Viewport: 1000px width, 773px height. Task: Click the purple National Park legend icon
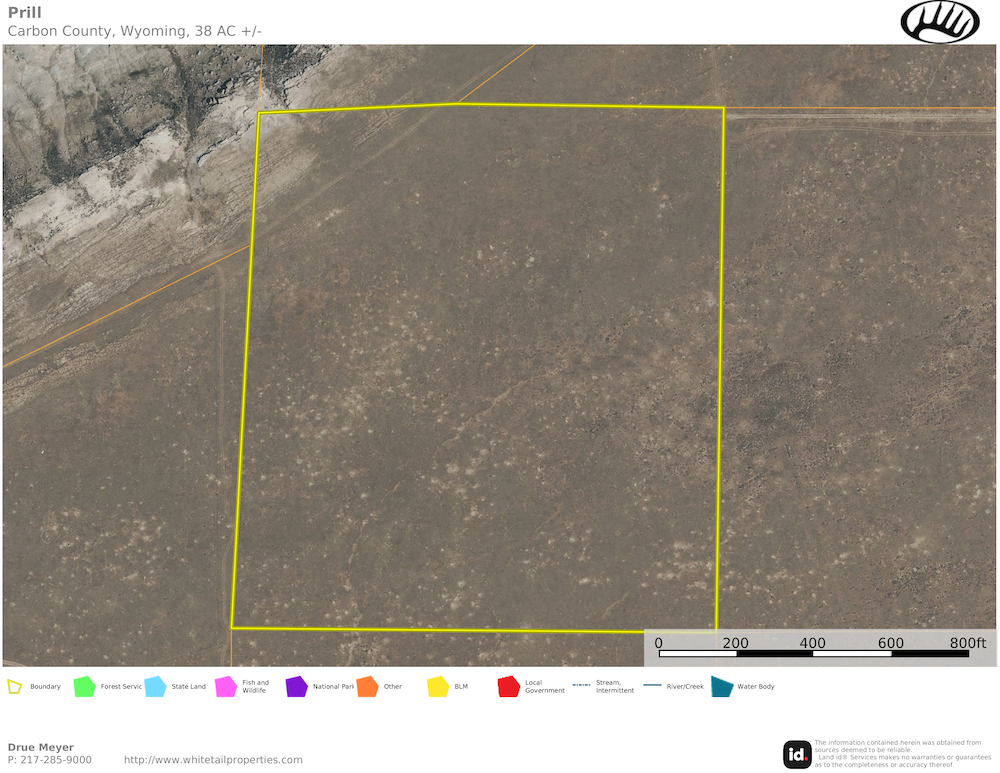click(x=296, y=687)
